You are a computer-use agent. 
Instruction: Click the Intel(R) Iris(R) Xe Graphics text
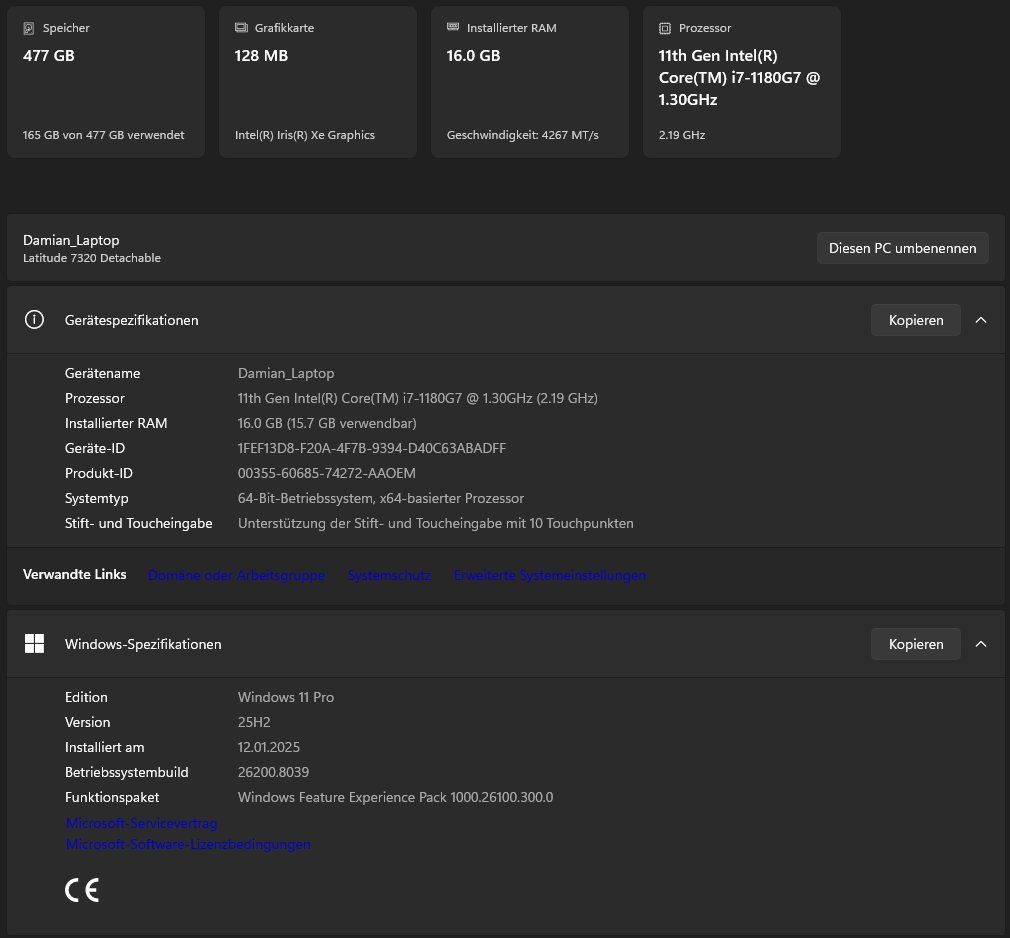click(305, 135)
